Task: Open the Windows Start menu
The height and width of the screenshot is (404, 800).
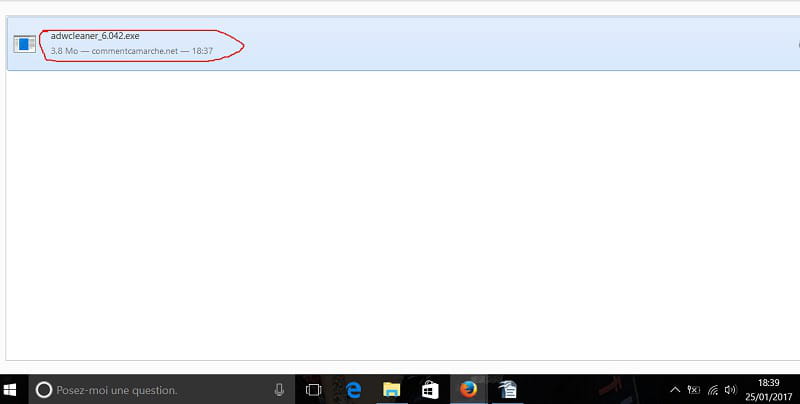Action: tap(10, 390)
